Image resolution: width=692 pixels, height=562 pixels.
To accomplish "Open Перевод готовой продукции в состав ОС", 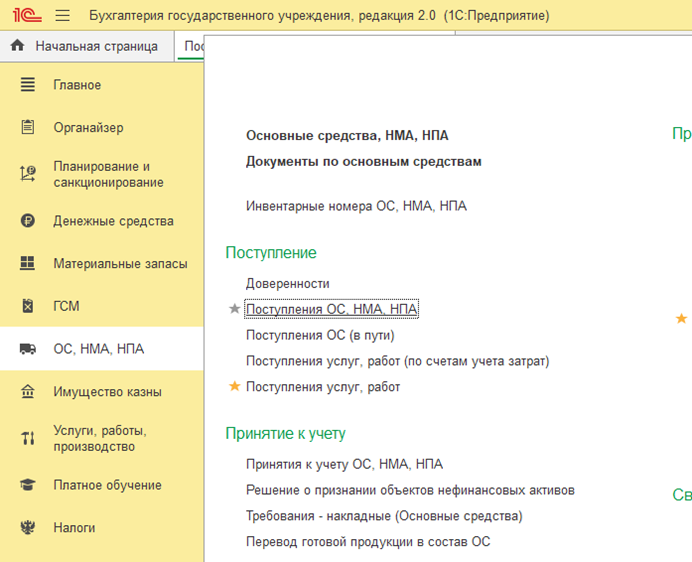I will click(x=368, y=542).
